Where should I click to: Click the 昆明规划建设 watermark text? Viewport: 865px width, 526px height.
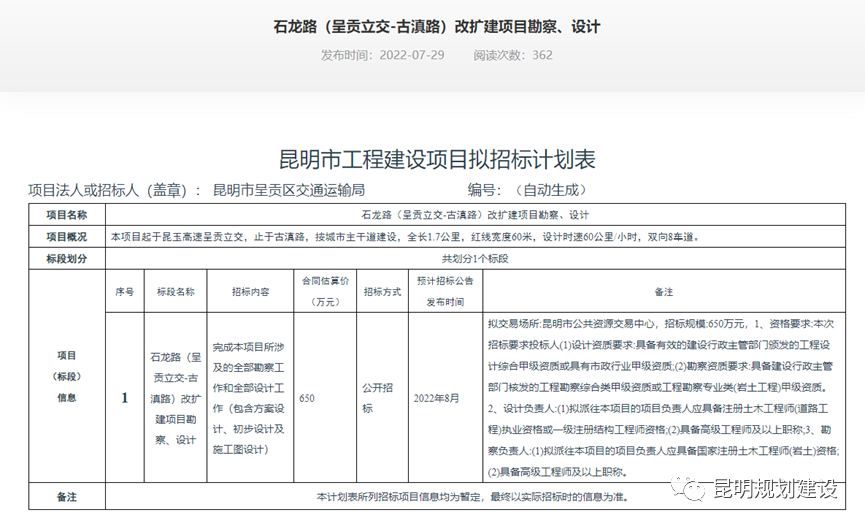click(773, 488)
